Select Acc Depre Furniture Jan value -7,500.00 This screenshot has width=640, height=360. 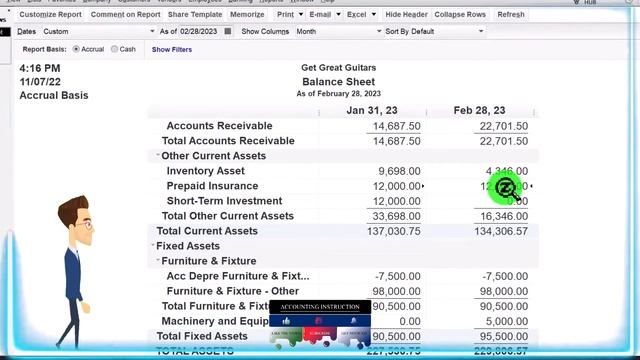(x=398, y=276)
